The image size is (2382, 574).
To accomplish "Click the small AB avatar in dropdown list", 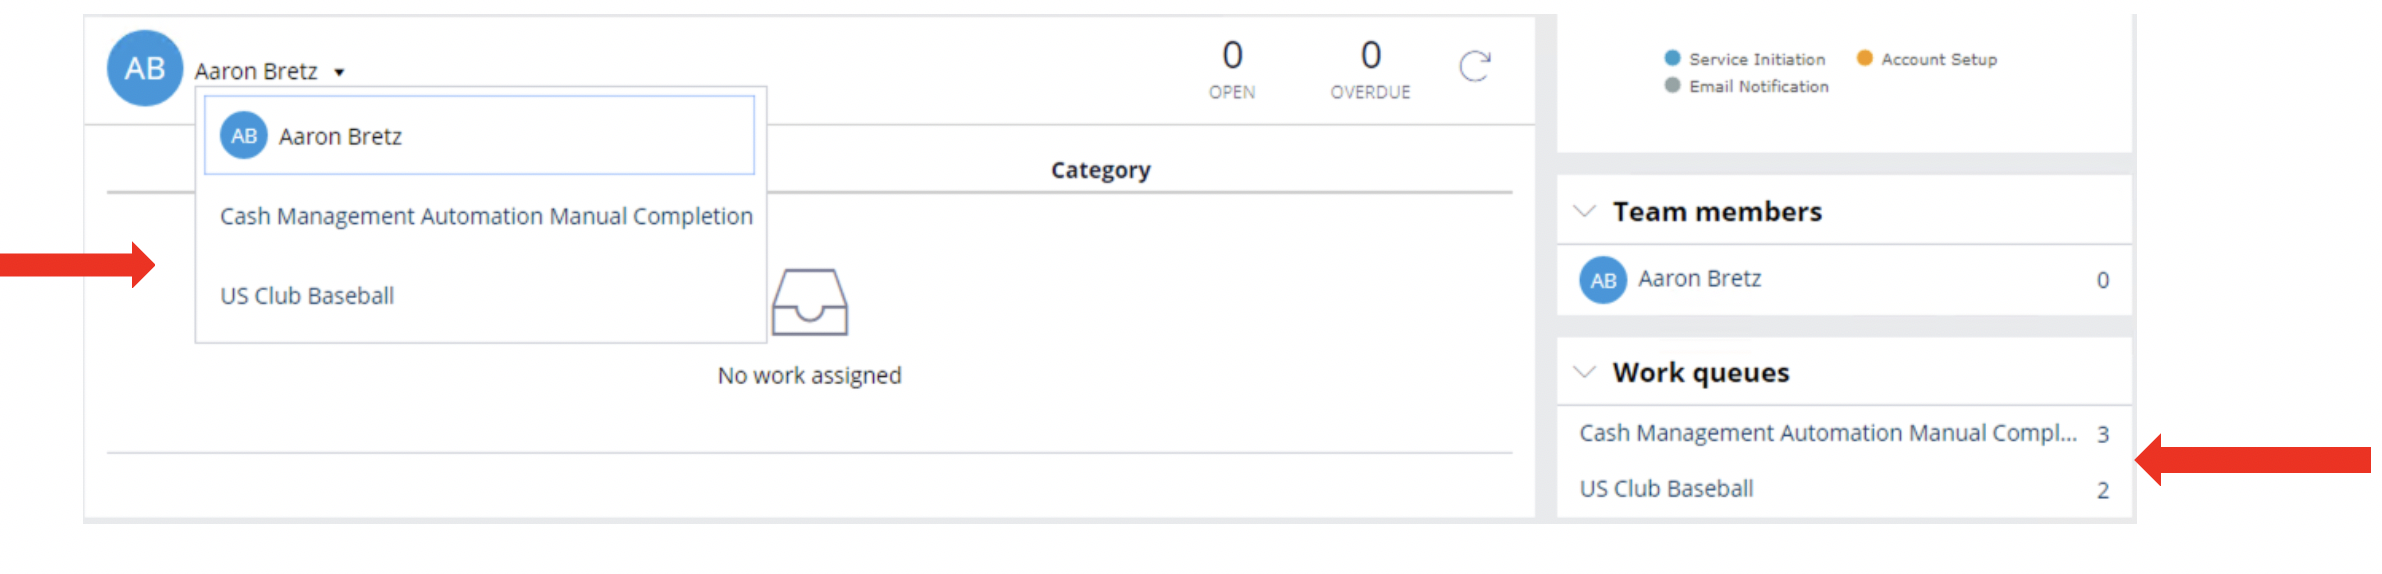I will (244, 136).
